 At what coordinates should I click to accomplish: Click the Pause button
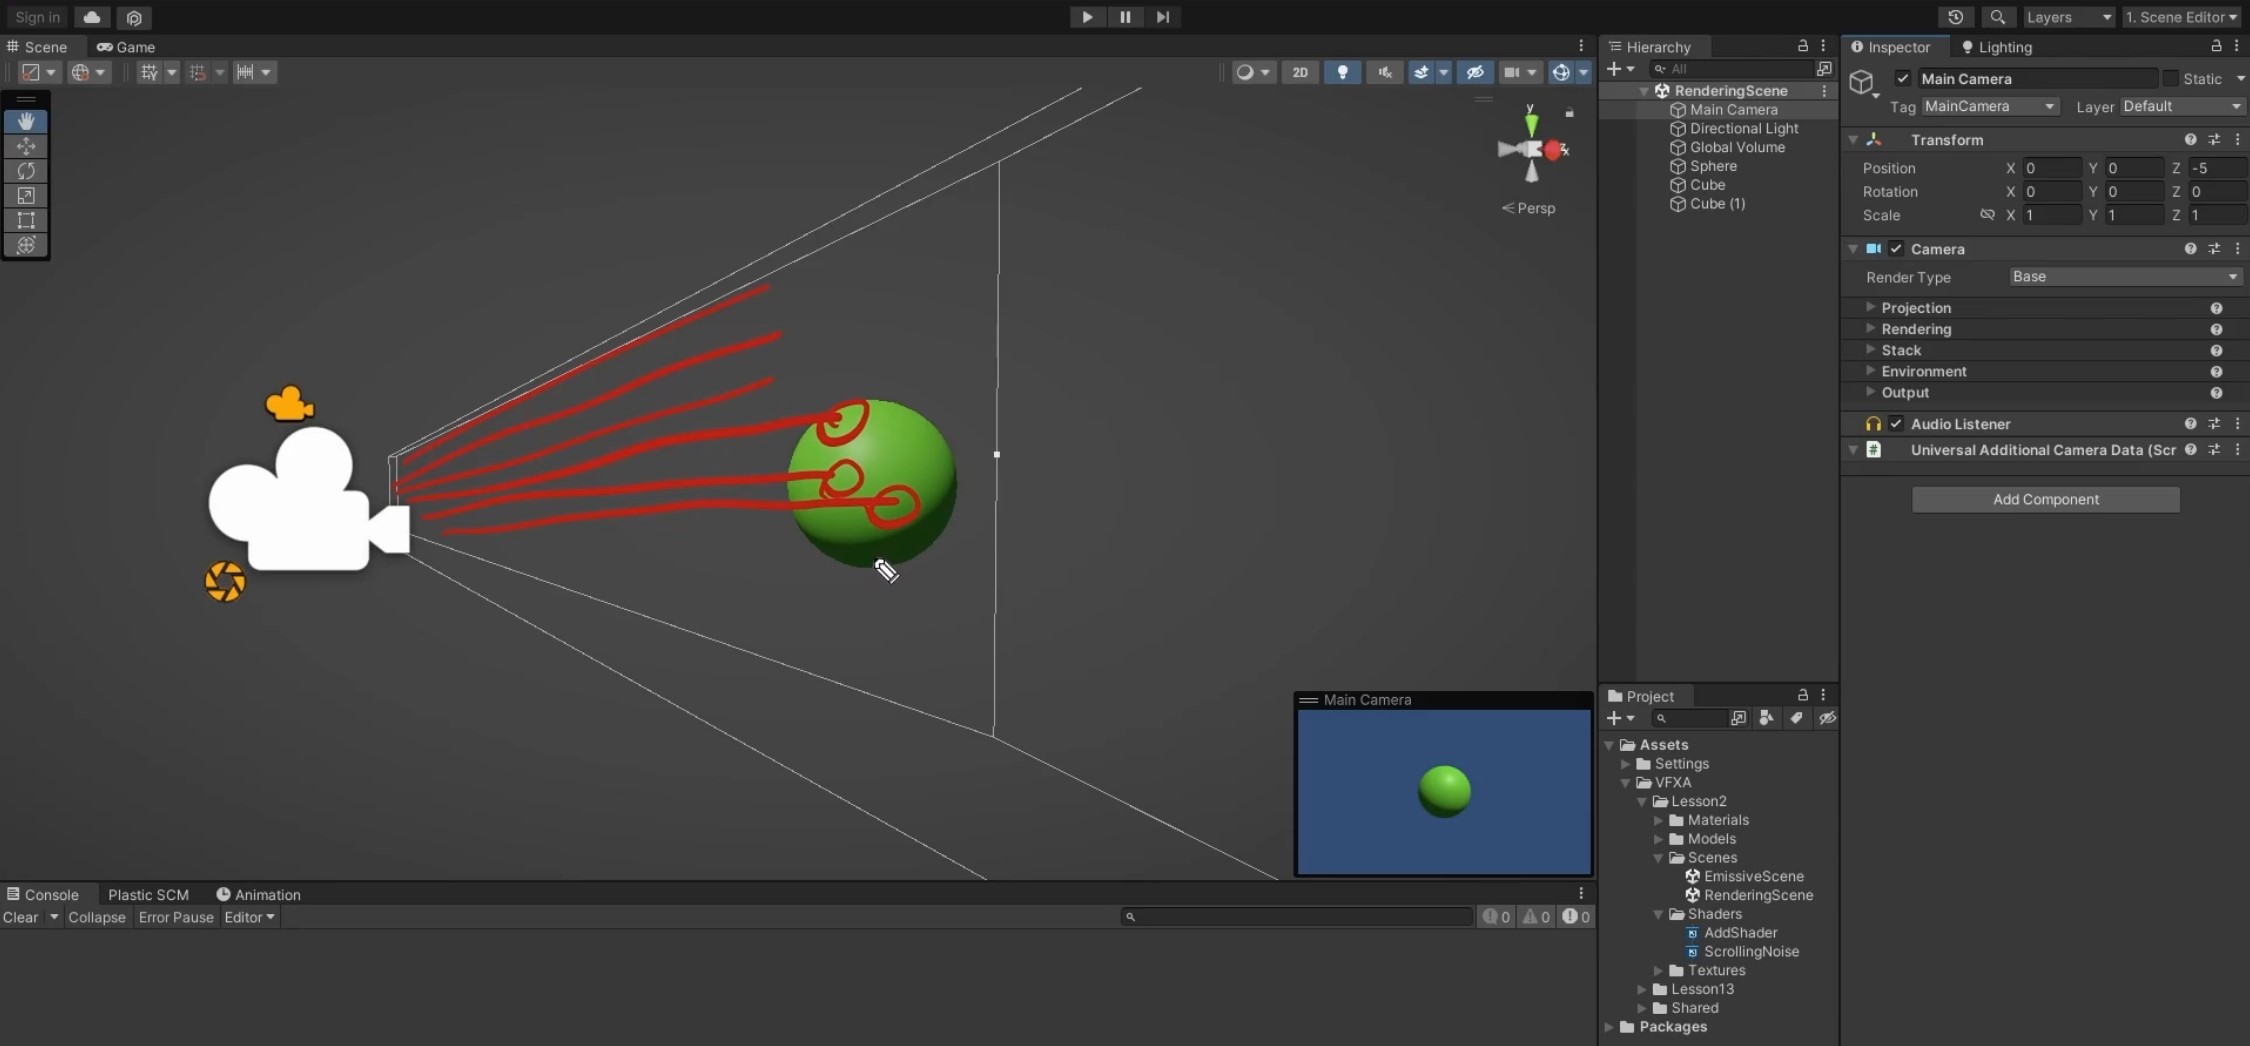[1125, 17]
